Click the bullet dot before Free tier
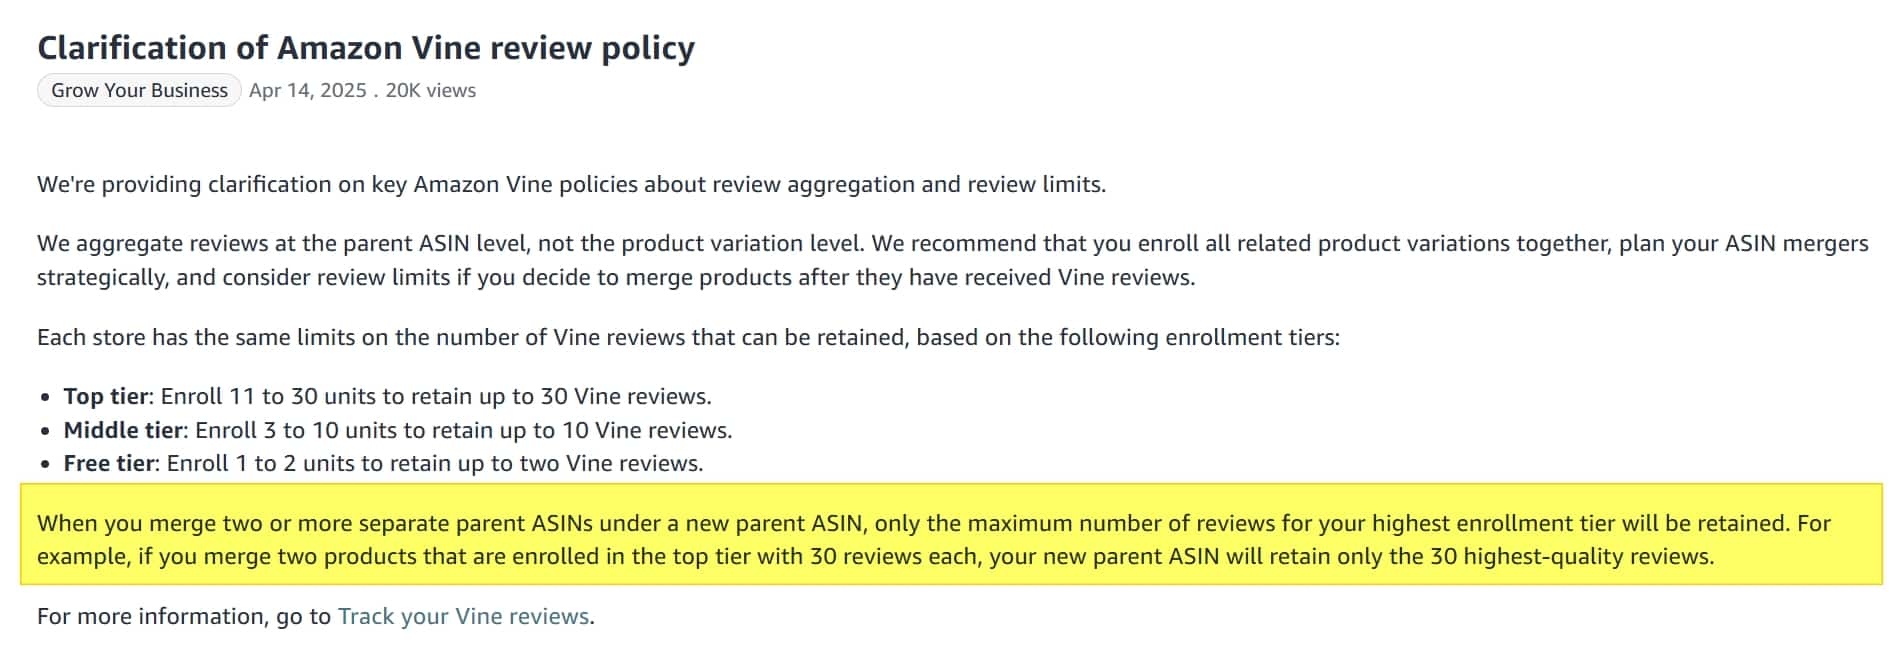This screenshot has width=1895, height=672. [45, 465]
